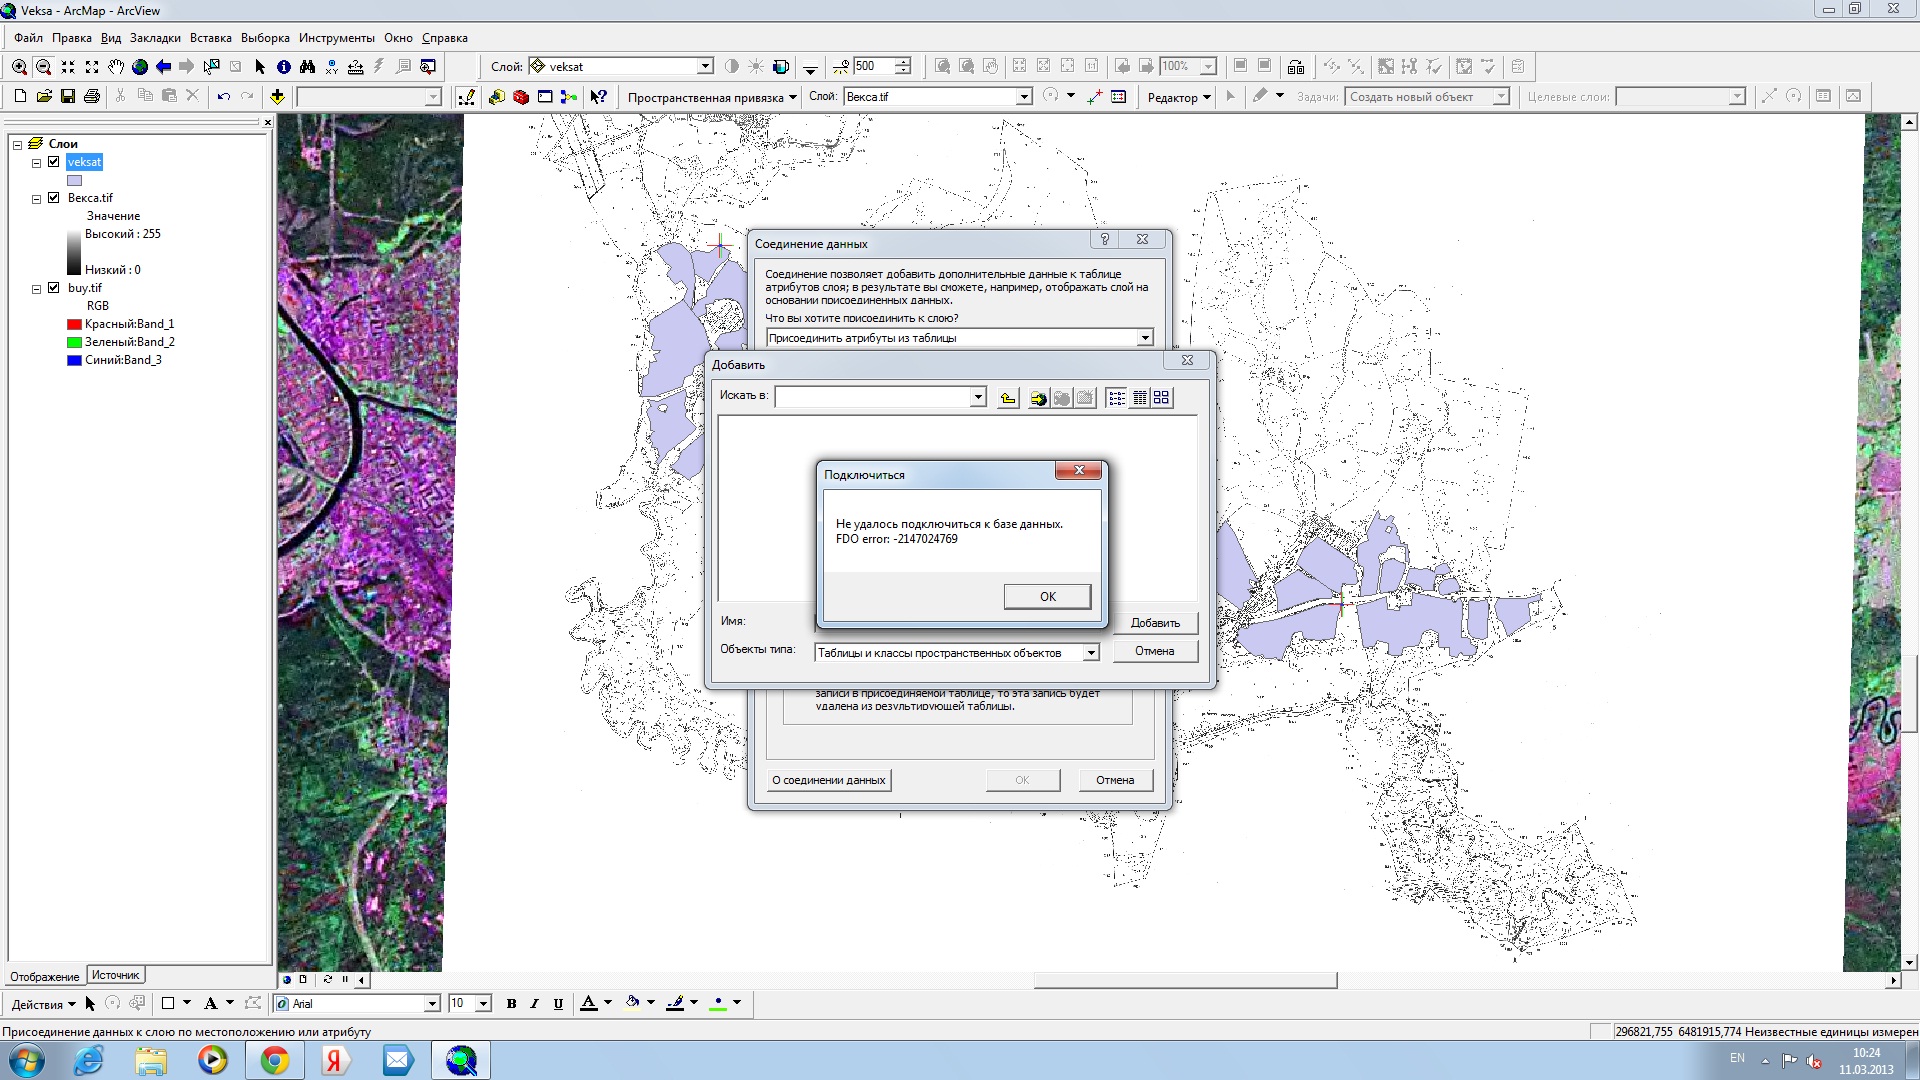Select the Pan hand tool
Image resolution: width=1920 pixels, height=1080 pixels.
tap(116, 67)
